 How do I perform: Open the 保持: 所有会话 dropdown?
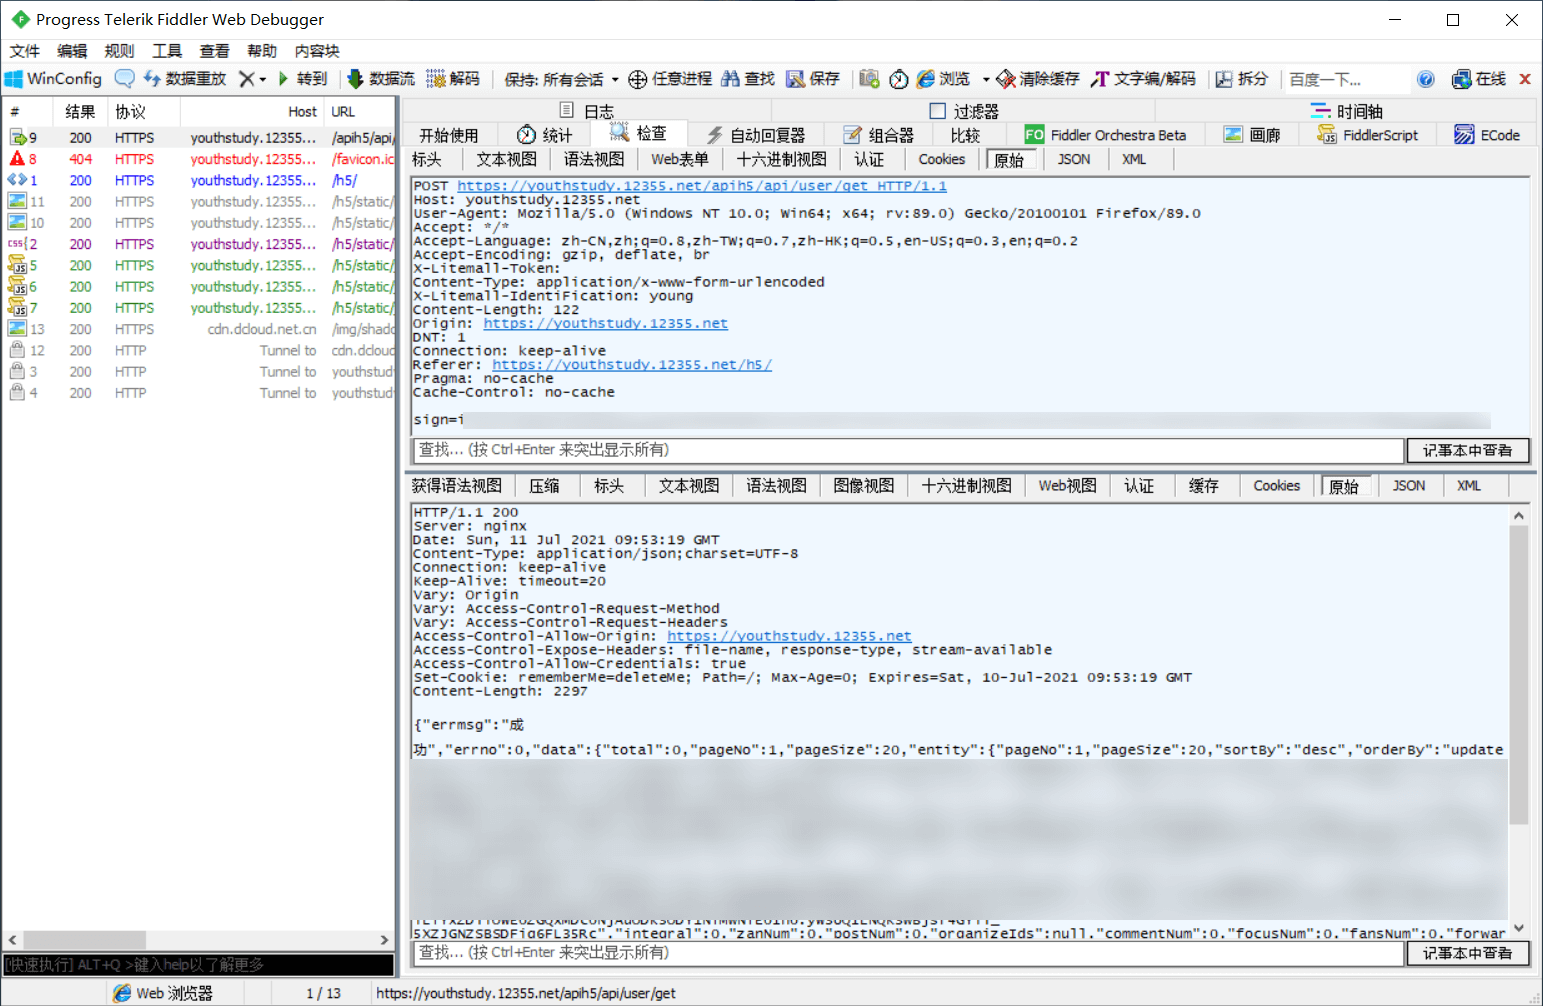point(561,79)
